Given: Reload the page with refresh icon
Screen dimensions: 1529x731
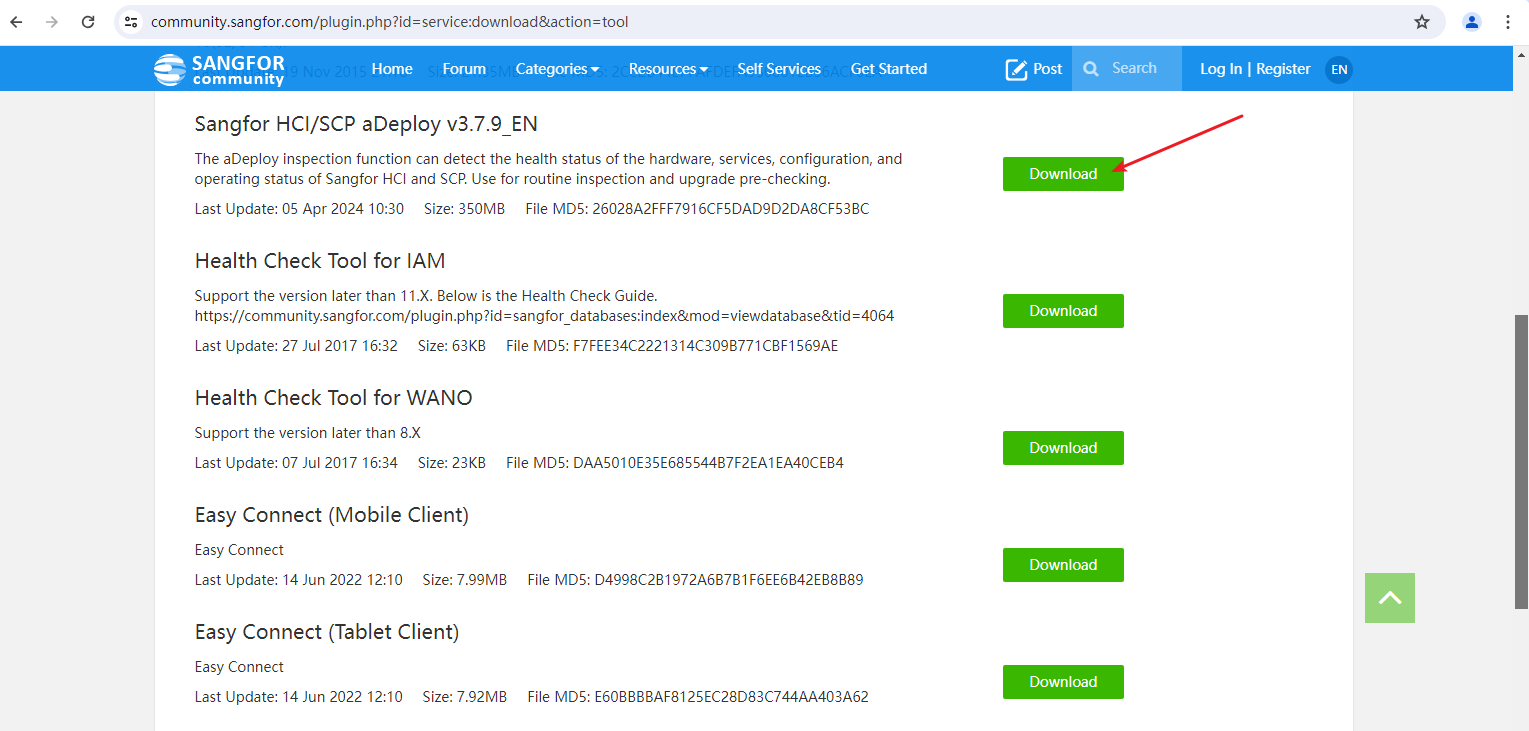Looking at the screenshot, I should click(x=88, y=22).
